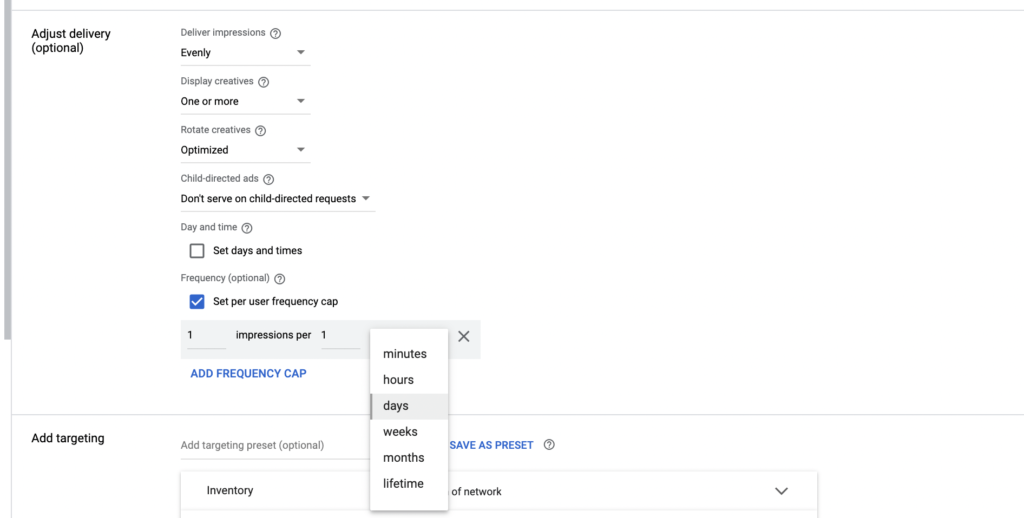Click help icon beside Save as Preset
Image resolution: width=1024 pixels, height=518 pixels.
(549, 445)
